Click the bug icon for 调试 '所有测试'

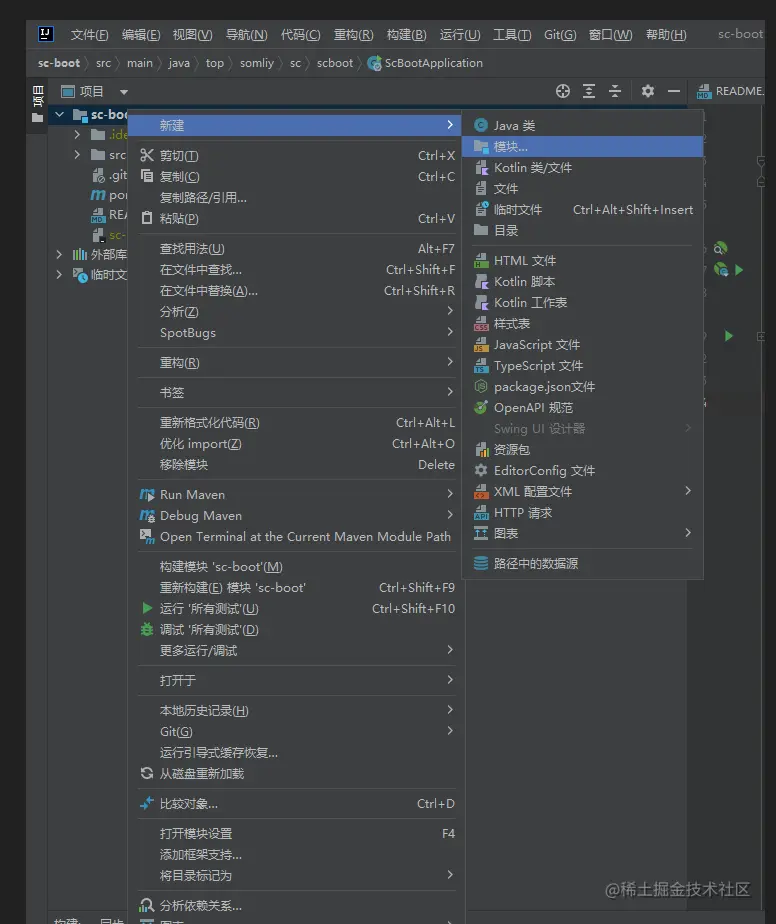[147, 629]
